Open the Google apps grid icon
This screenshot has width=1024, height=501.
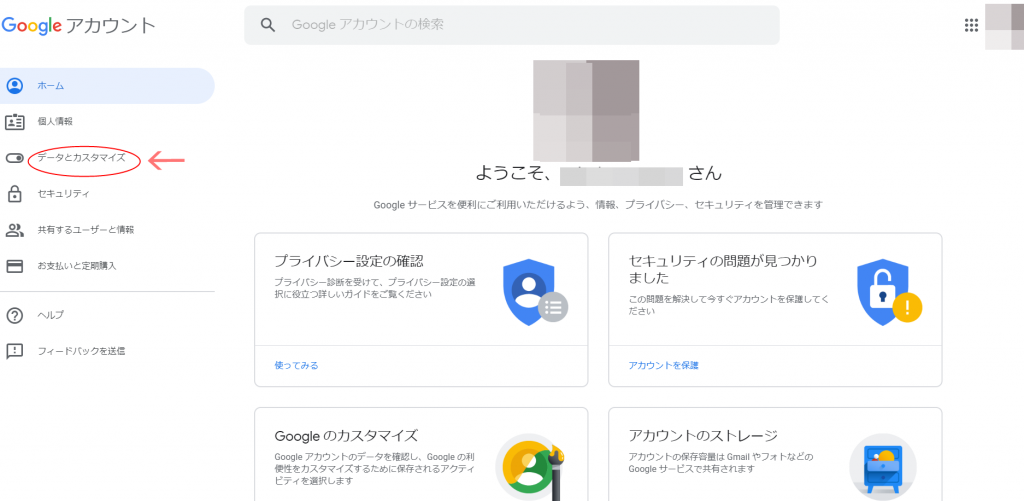pos(971,25)
